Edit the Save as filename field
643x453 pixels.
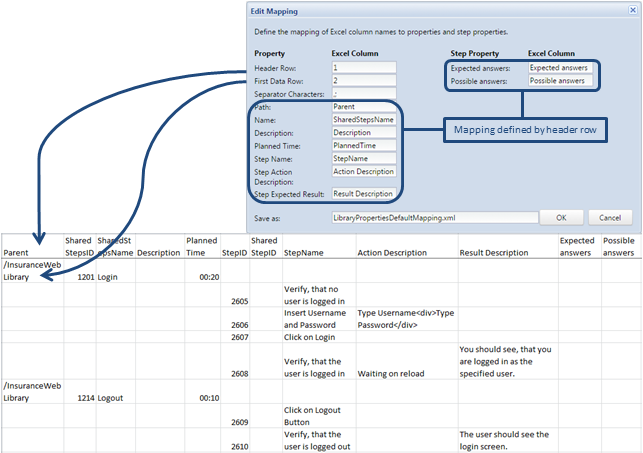pyautogui.click(x=431, y=217)
